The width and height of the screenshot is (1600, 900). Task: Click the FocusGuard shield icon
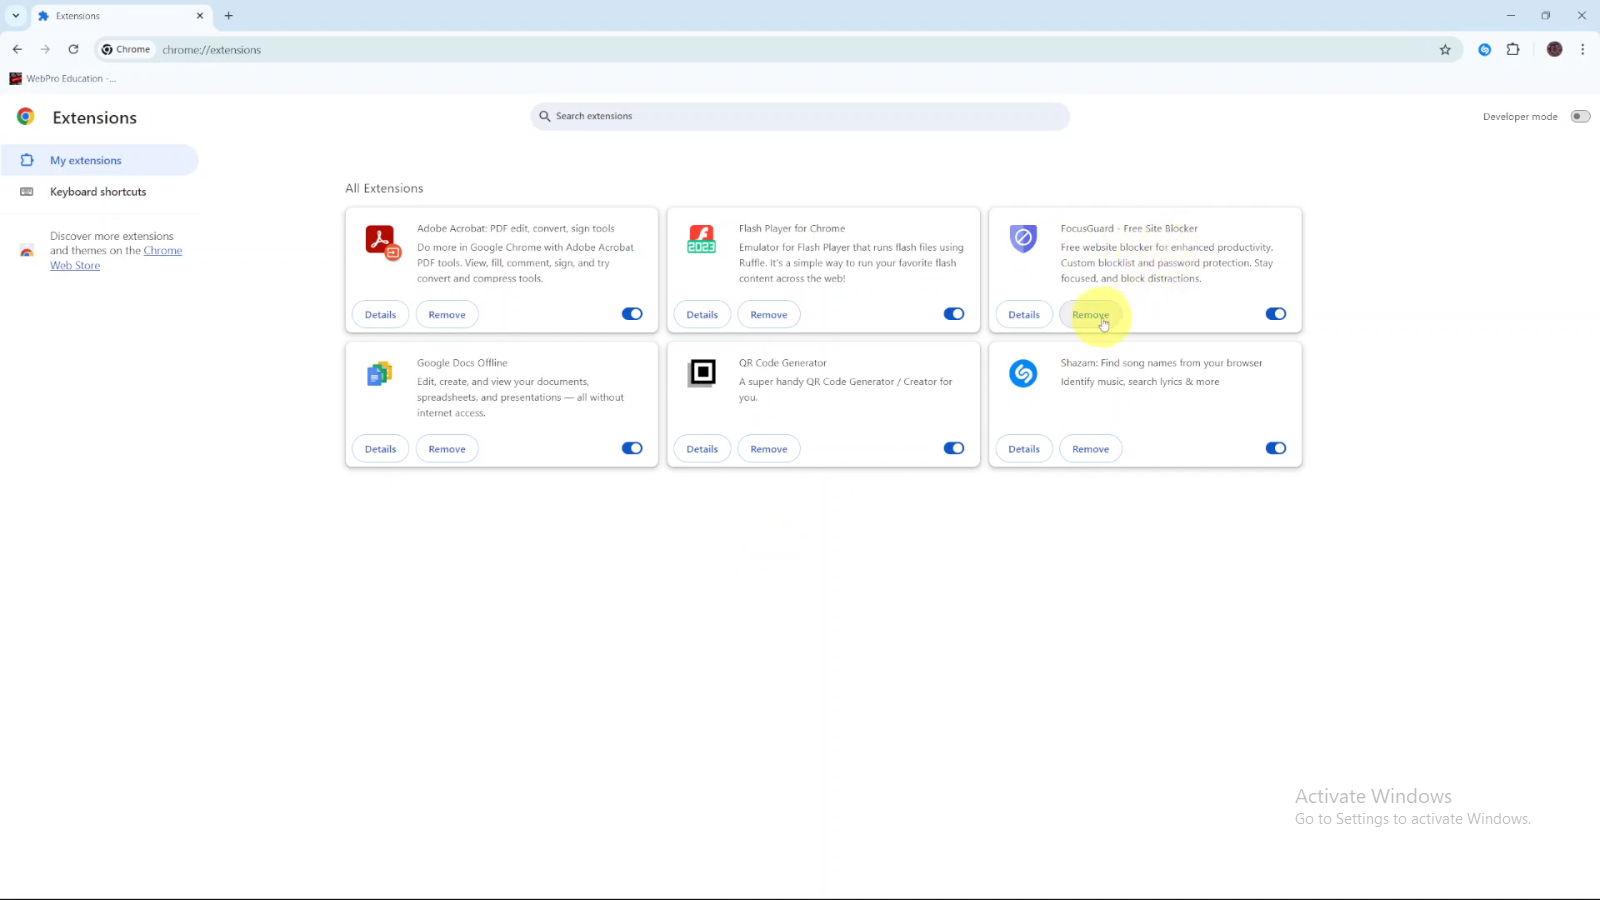coord(1023,238)
